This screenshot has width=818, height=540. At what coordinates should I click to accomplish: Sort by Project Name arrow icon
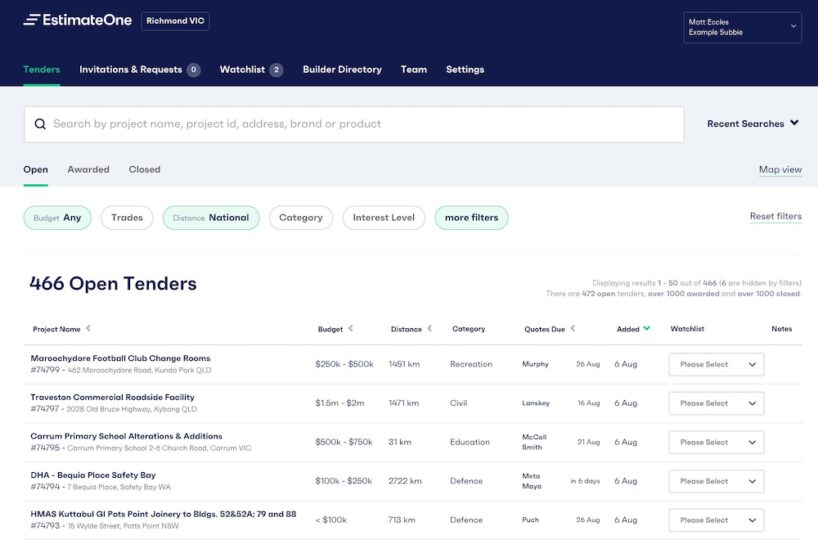click(x=88, y=328)
